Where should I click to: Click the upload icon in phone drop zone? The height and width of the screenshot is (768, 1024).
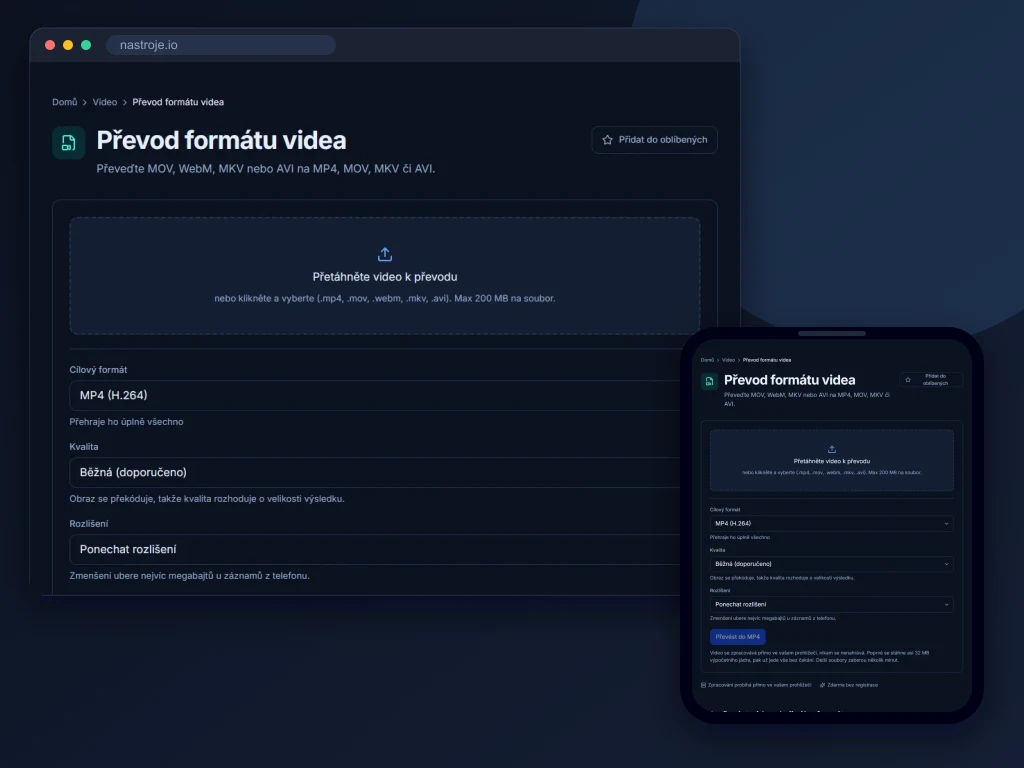pyautogui.click(x=831, y=449)
